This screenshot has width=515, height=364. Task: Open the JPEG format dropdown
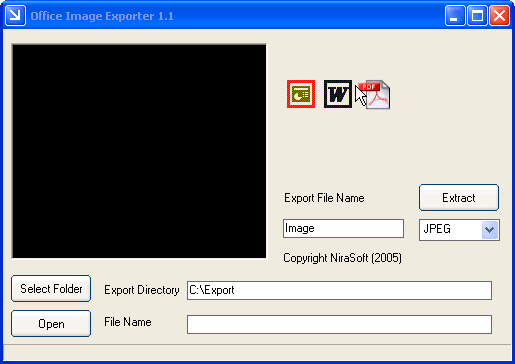coord(489,230)
